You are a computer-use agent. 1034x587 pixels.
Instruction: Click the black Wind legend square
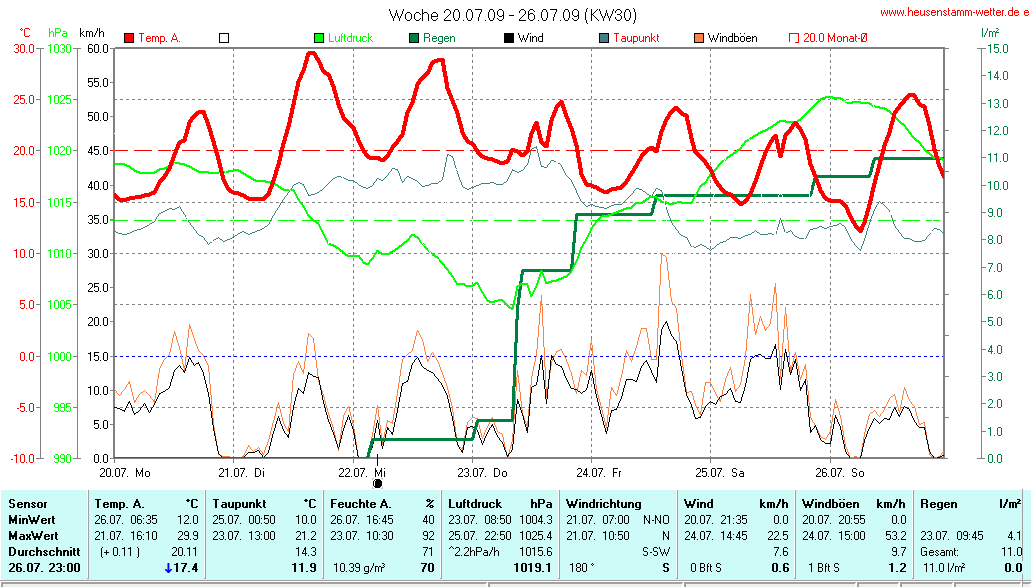(x=509, y=38)
